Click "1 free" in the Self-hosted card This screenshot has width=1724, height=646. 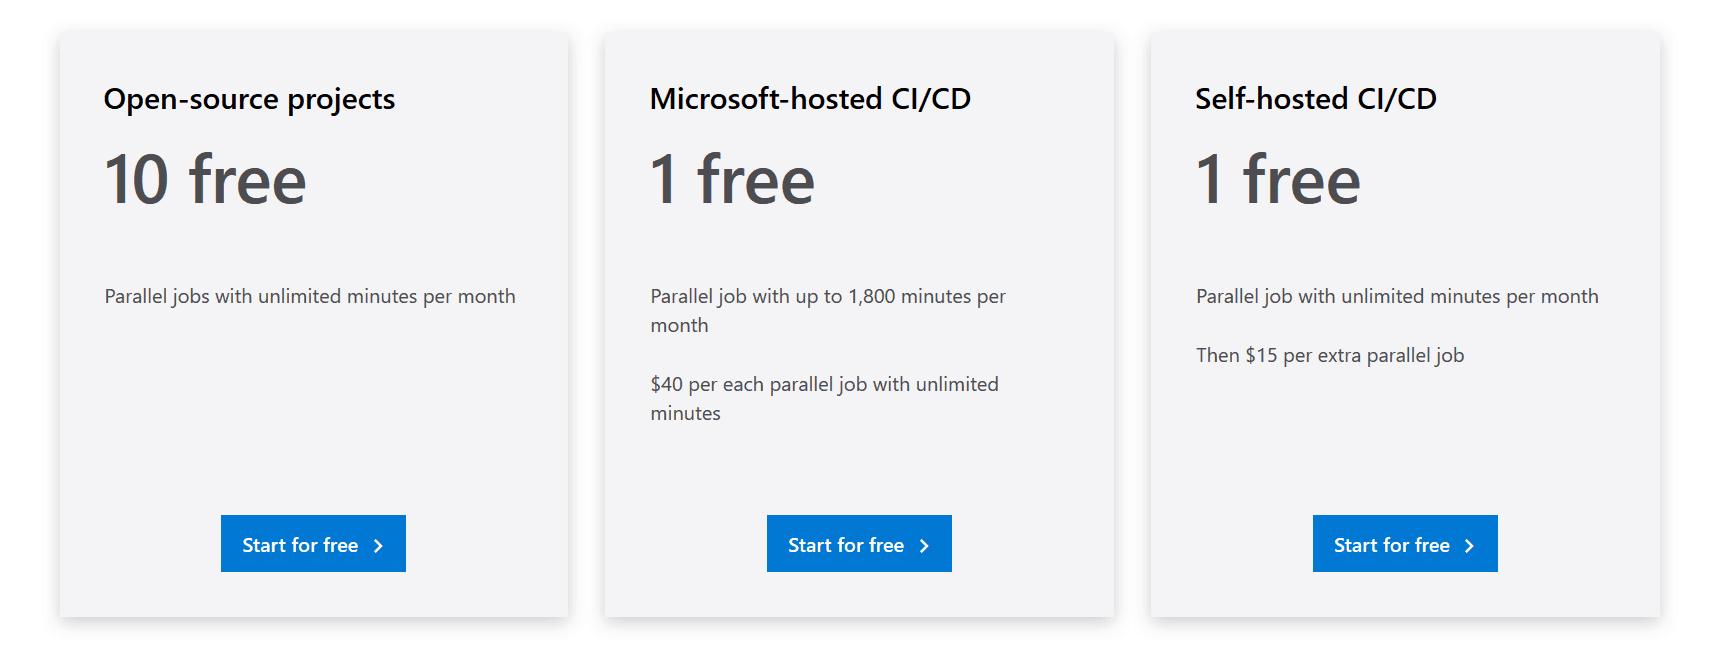click(1277, 180)
